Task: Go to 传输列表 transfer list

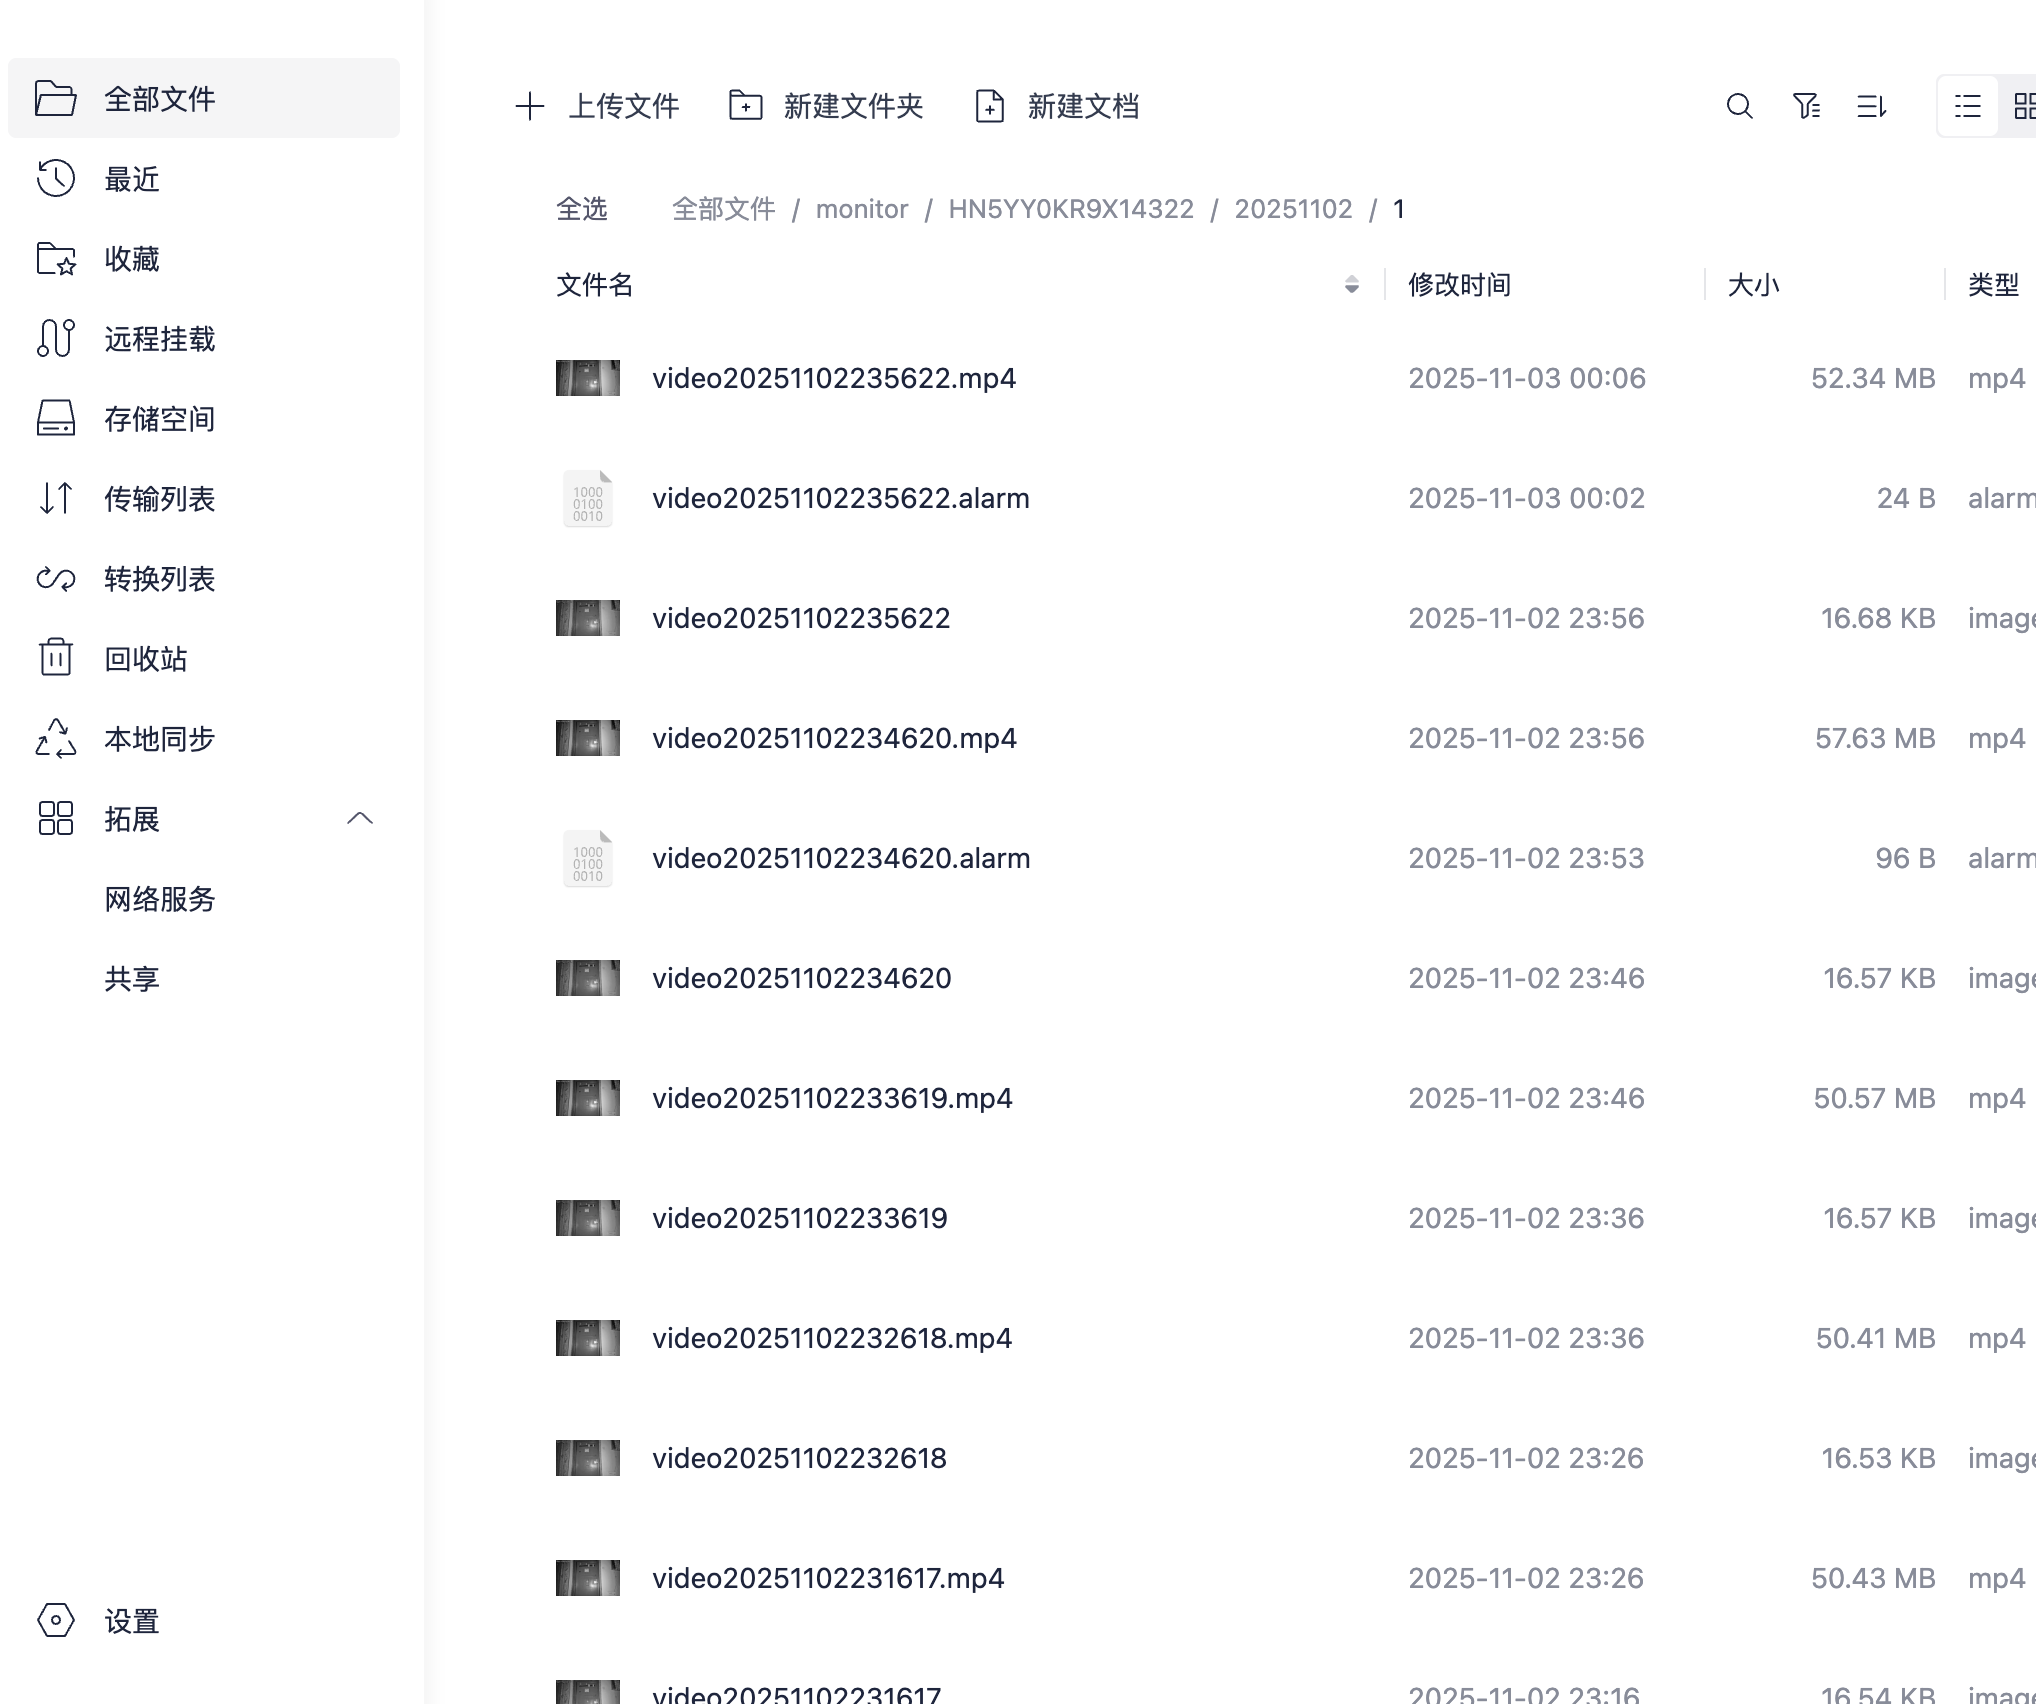Action: pos(160,499)
